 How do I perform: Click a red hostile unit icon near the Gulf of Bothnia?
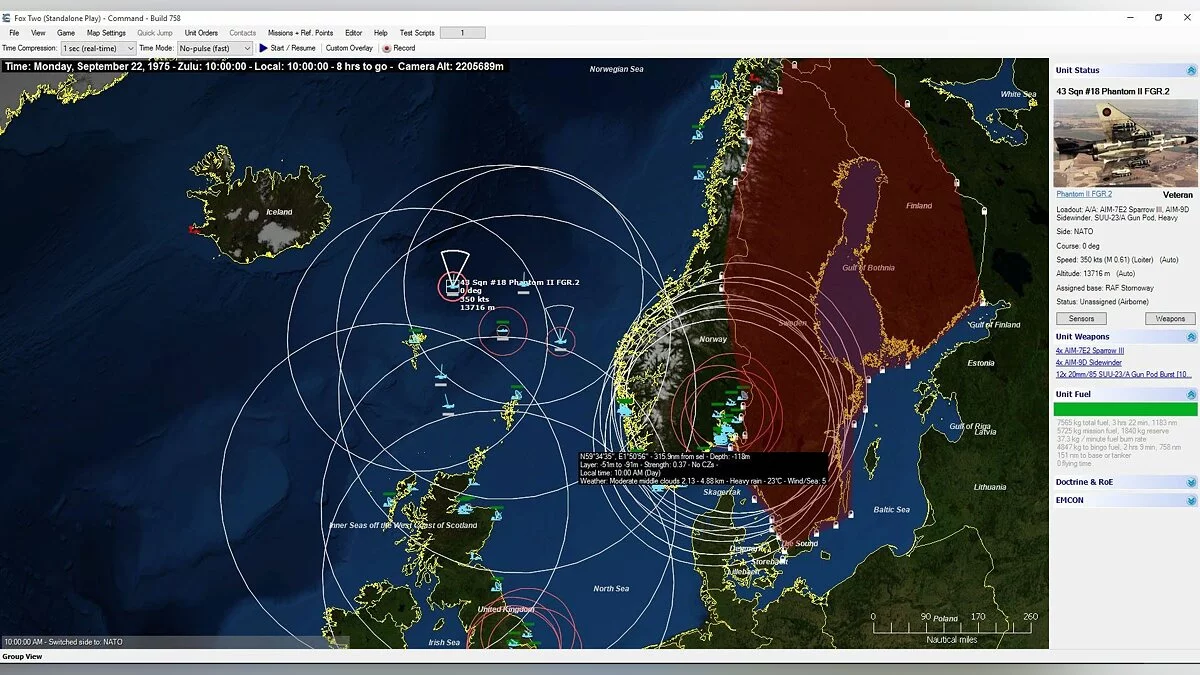(956, 181)
